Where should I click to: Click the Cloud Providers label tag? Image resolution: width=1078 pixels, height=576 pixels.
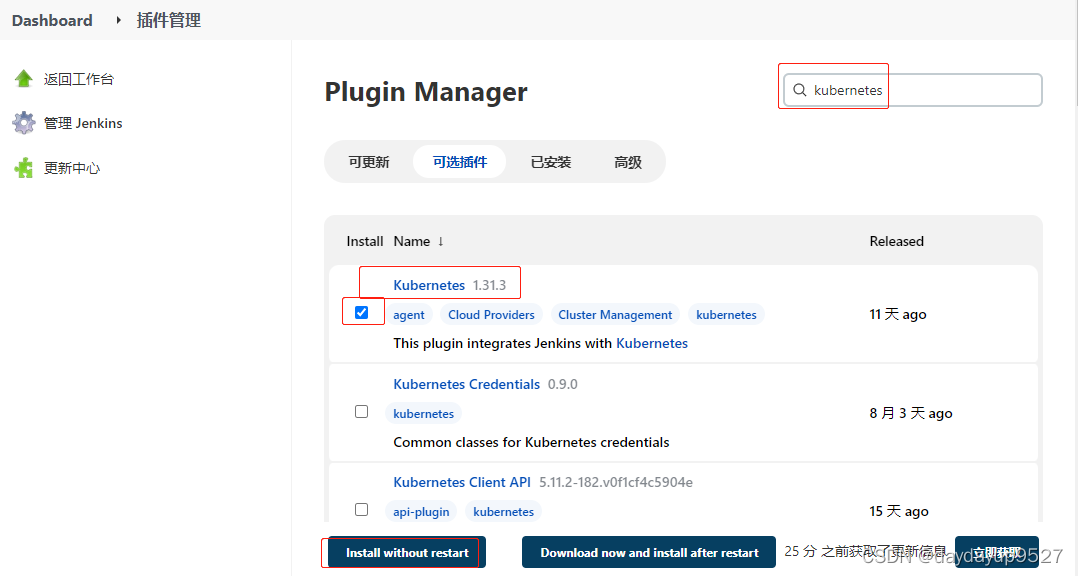pos(491,315)
